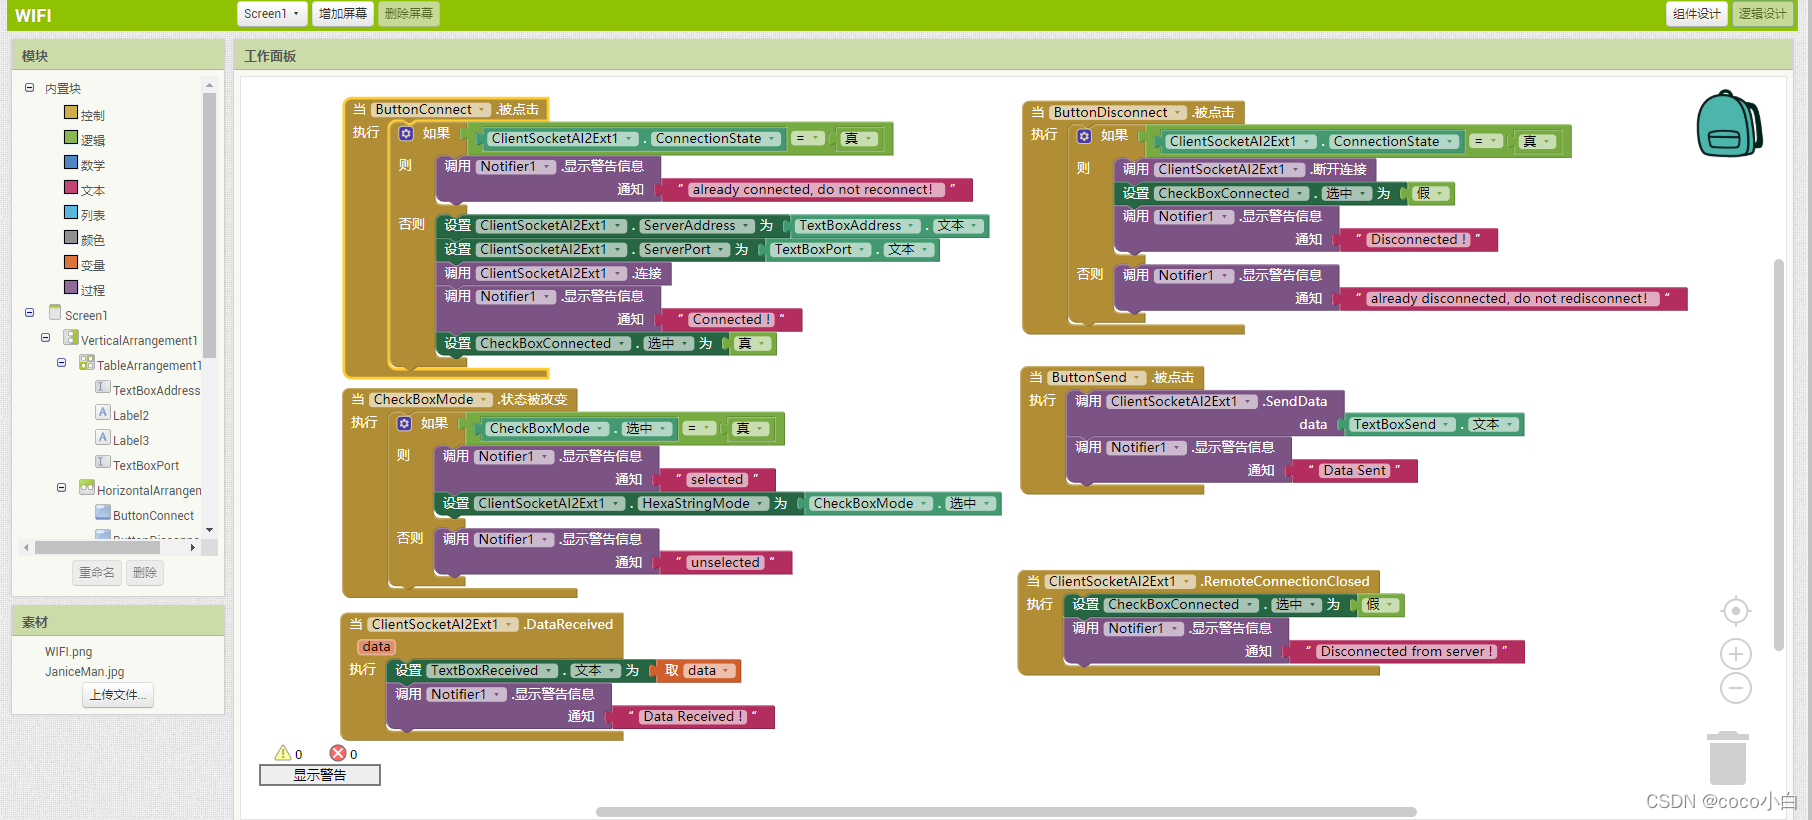Screen dimensions: 1812x820
Task: Open HexaStringMode property dropdown
Action: (x=703, y=504)
